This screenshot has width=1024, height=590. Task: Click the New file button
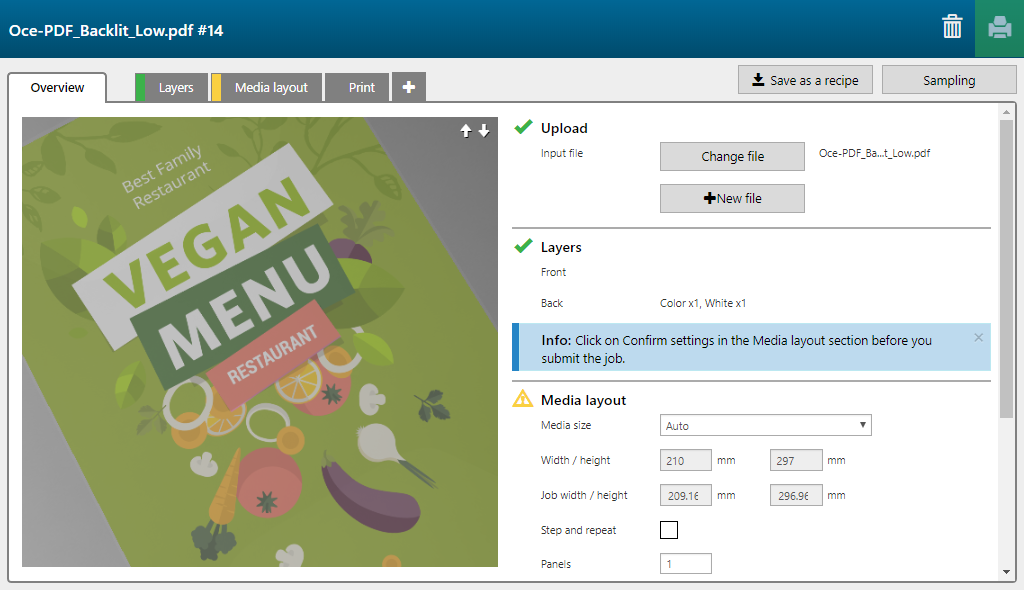(x=732, y=198)
